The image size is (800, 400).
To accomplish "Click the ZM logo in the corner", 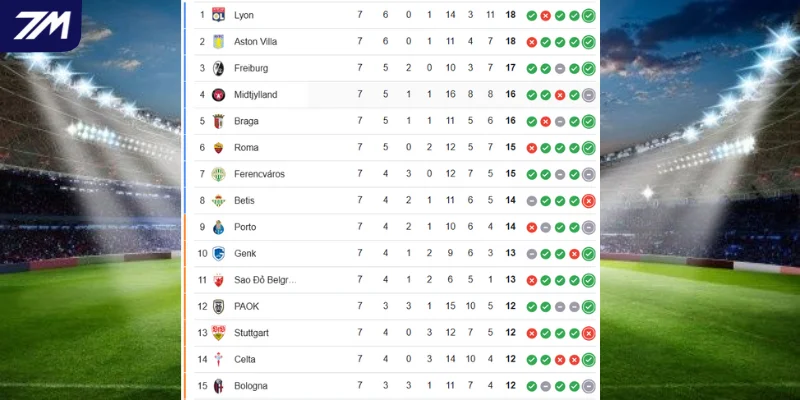I will (x=41, y=25).
